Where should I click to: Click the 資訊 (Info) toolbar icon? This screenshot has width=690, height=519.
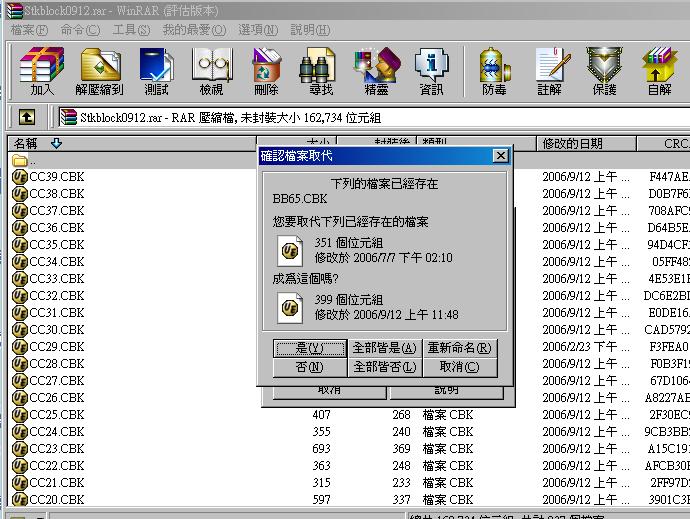click(x=432, y=72)
